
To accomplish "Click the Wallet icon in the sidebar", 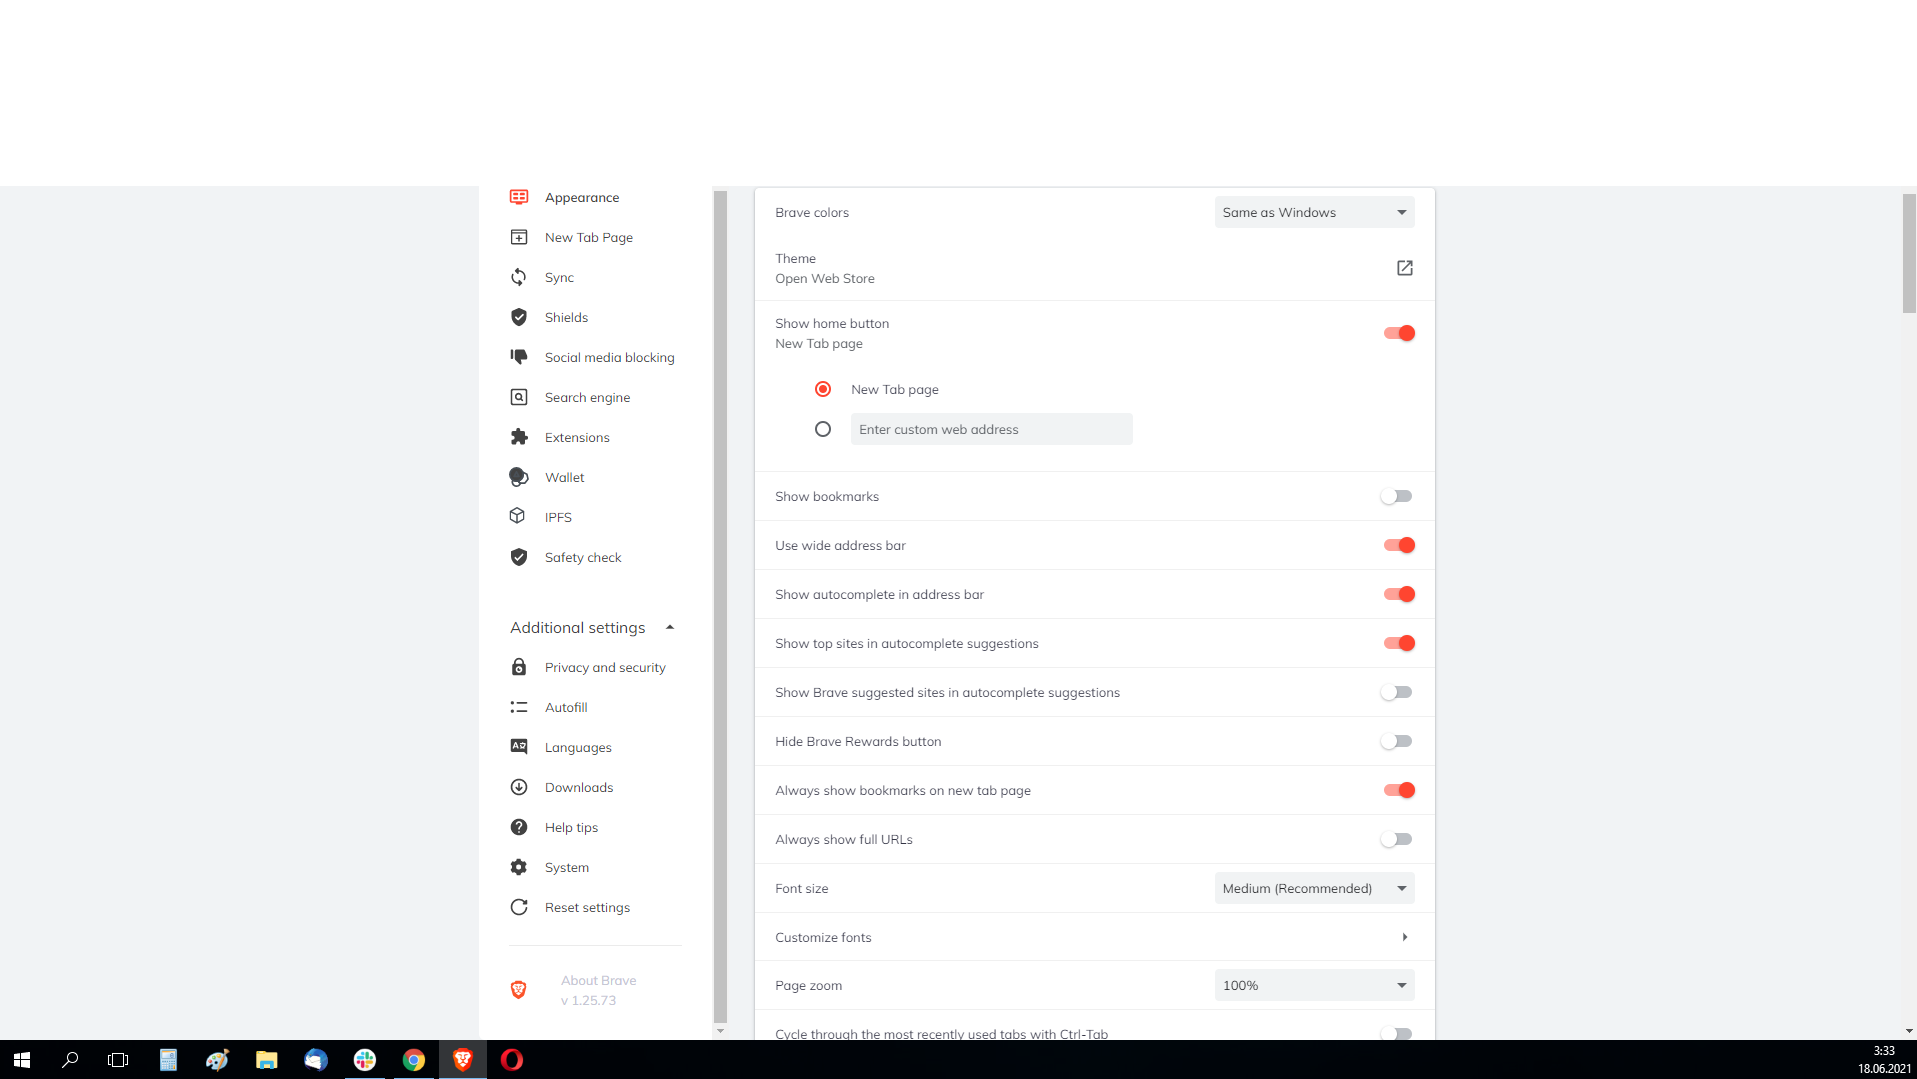I will [518, 477].
